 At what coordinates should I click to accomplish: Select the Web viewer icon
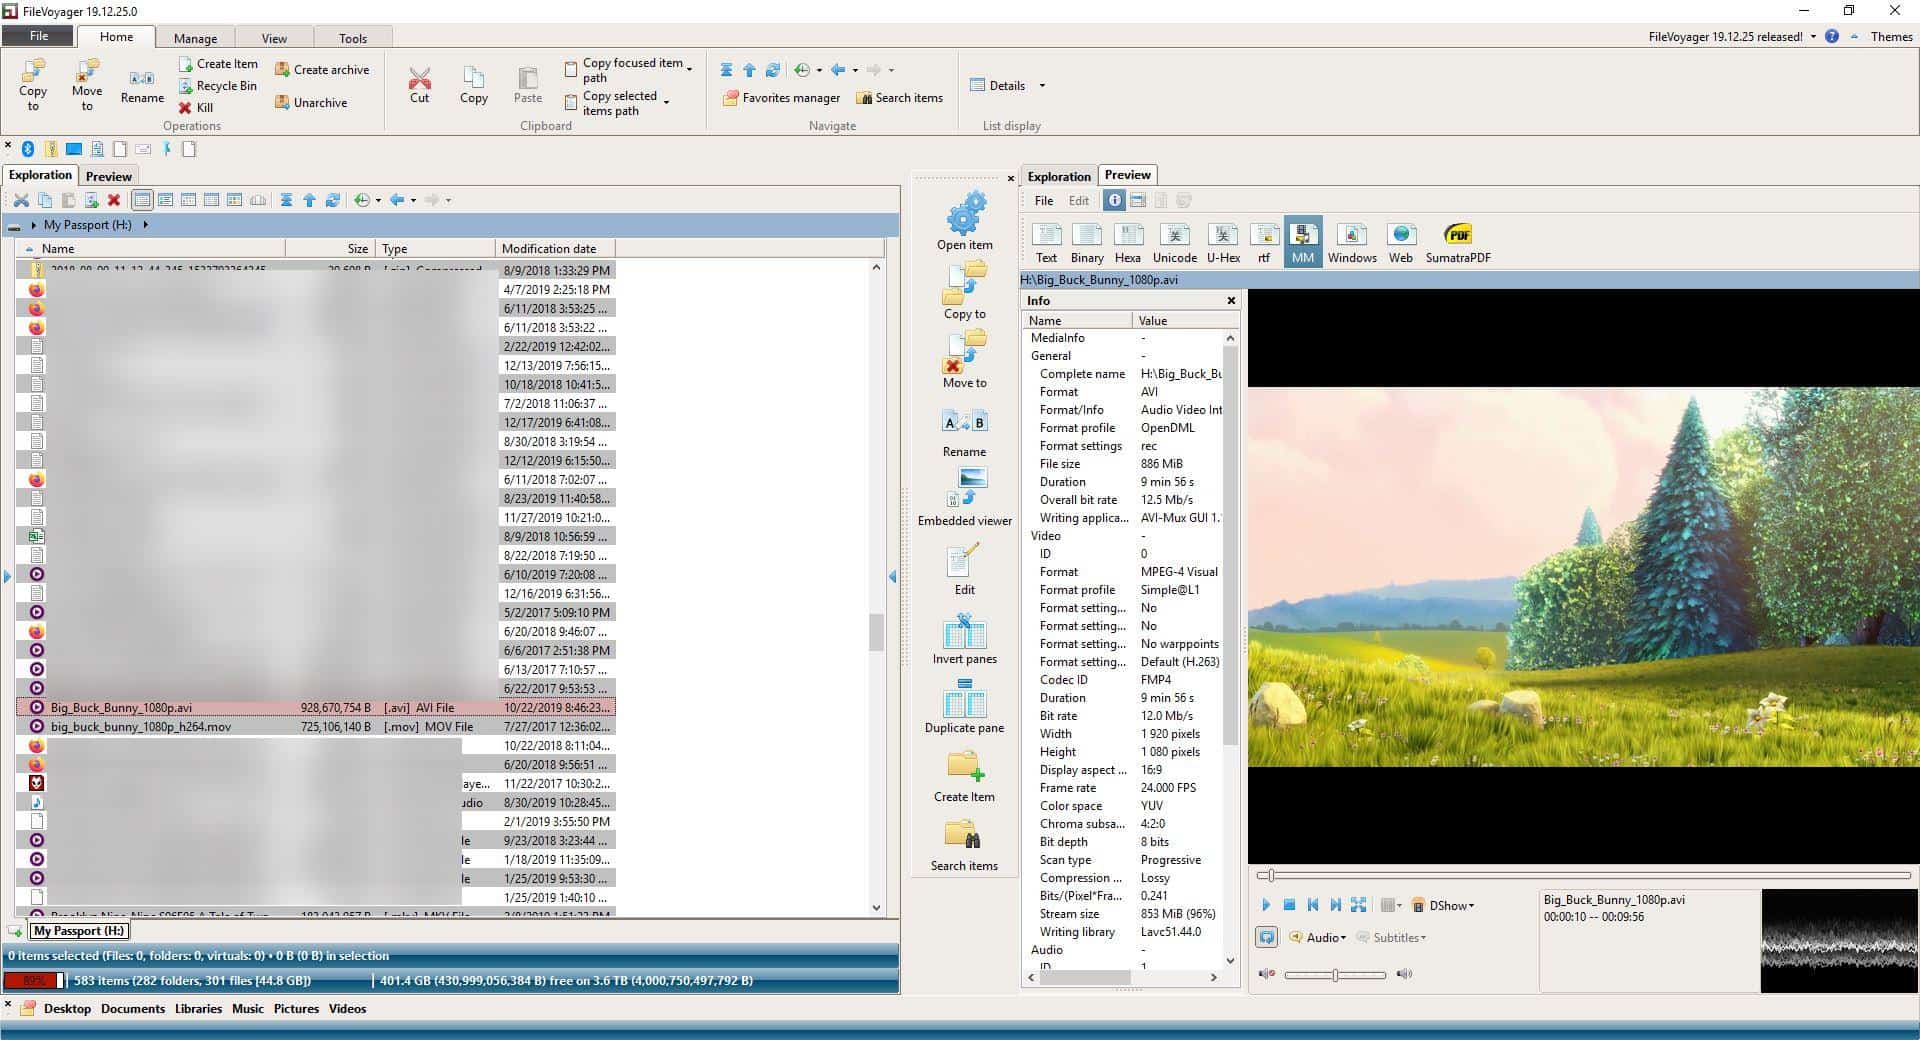1401,243
